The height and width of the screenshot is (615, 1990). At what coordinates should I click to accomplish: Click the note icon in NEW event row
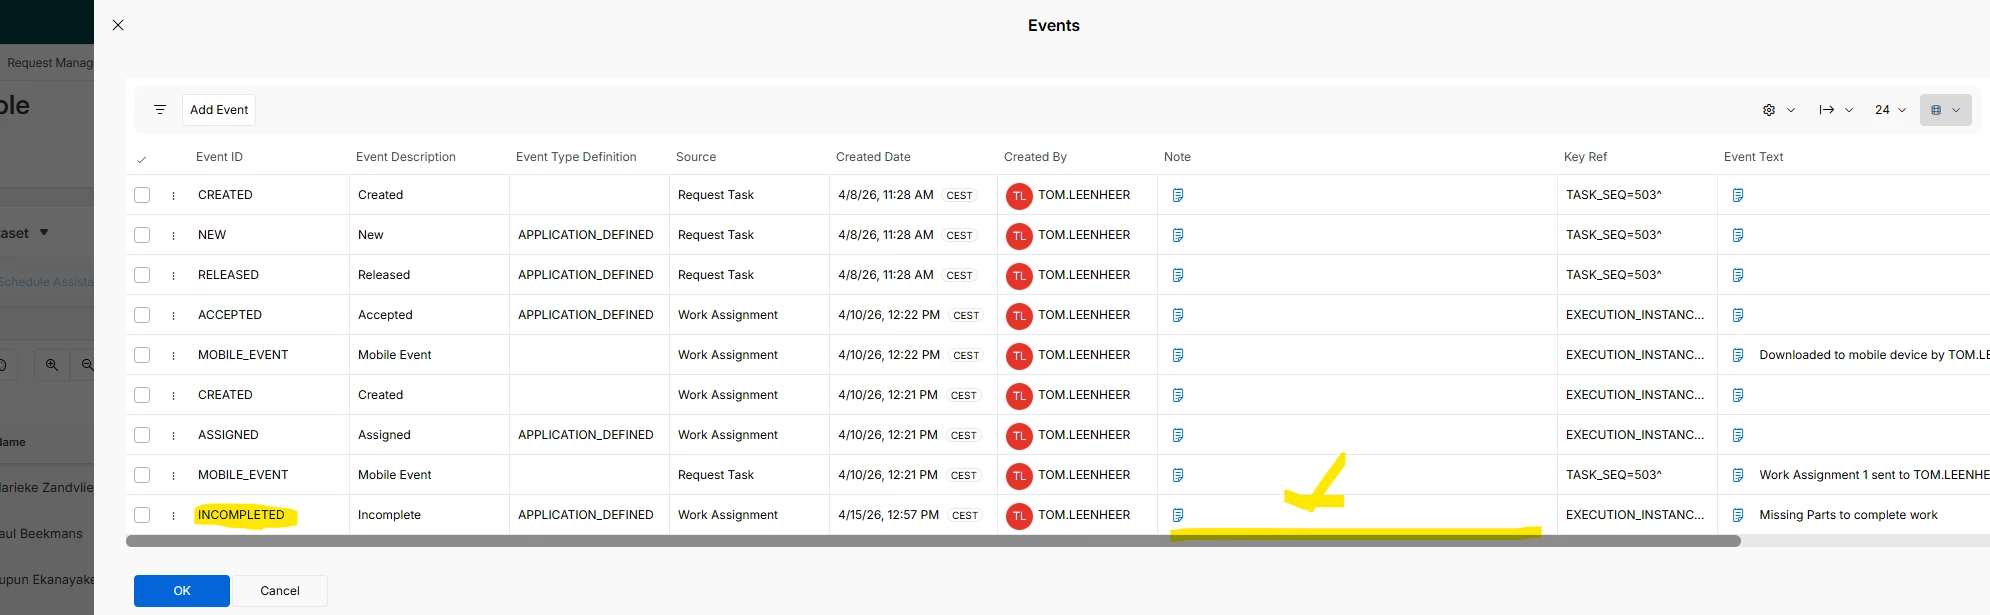tap(1178, 235)
